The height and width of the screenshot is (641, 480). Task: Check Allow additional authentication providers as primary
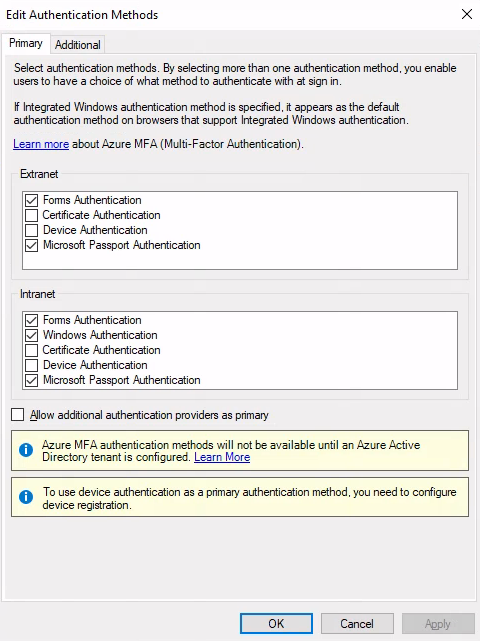coord(18,415)
